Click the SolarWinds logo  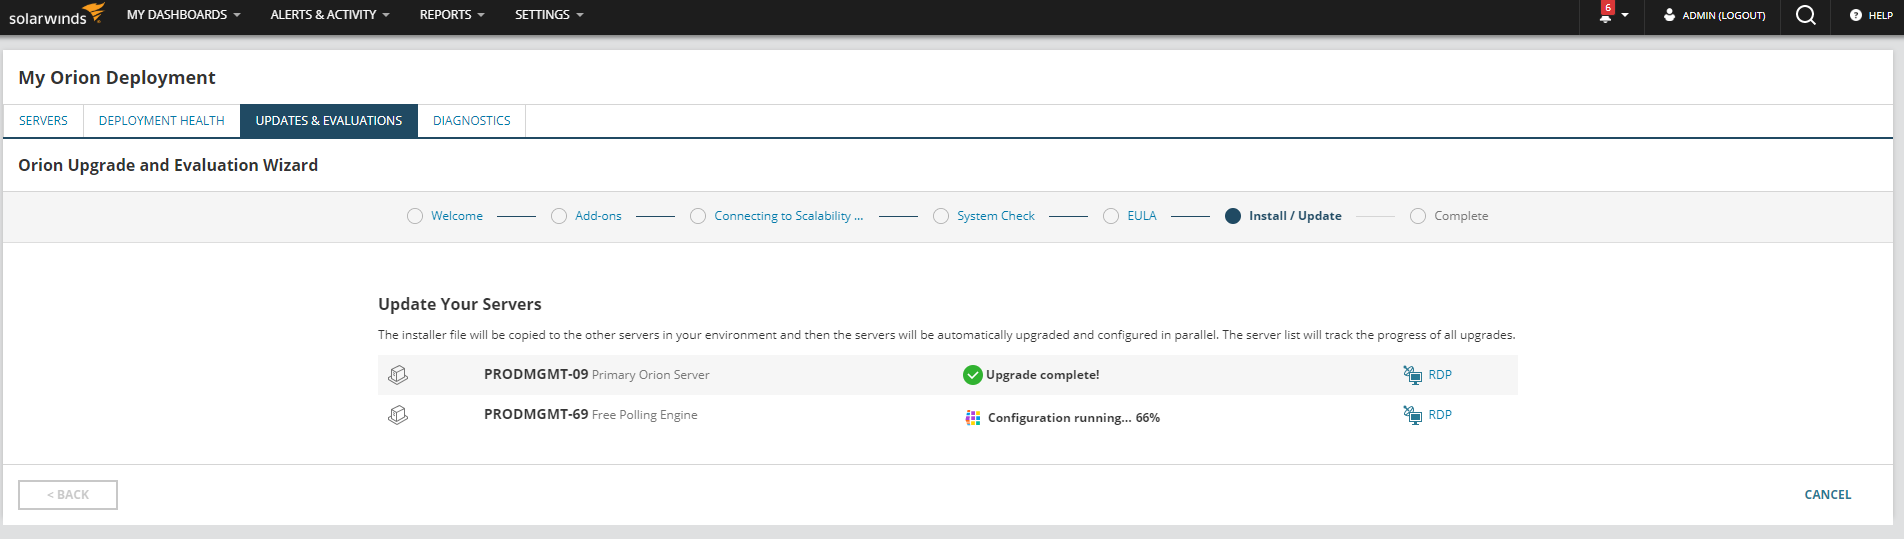[56, 14]
